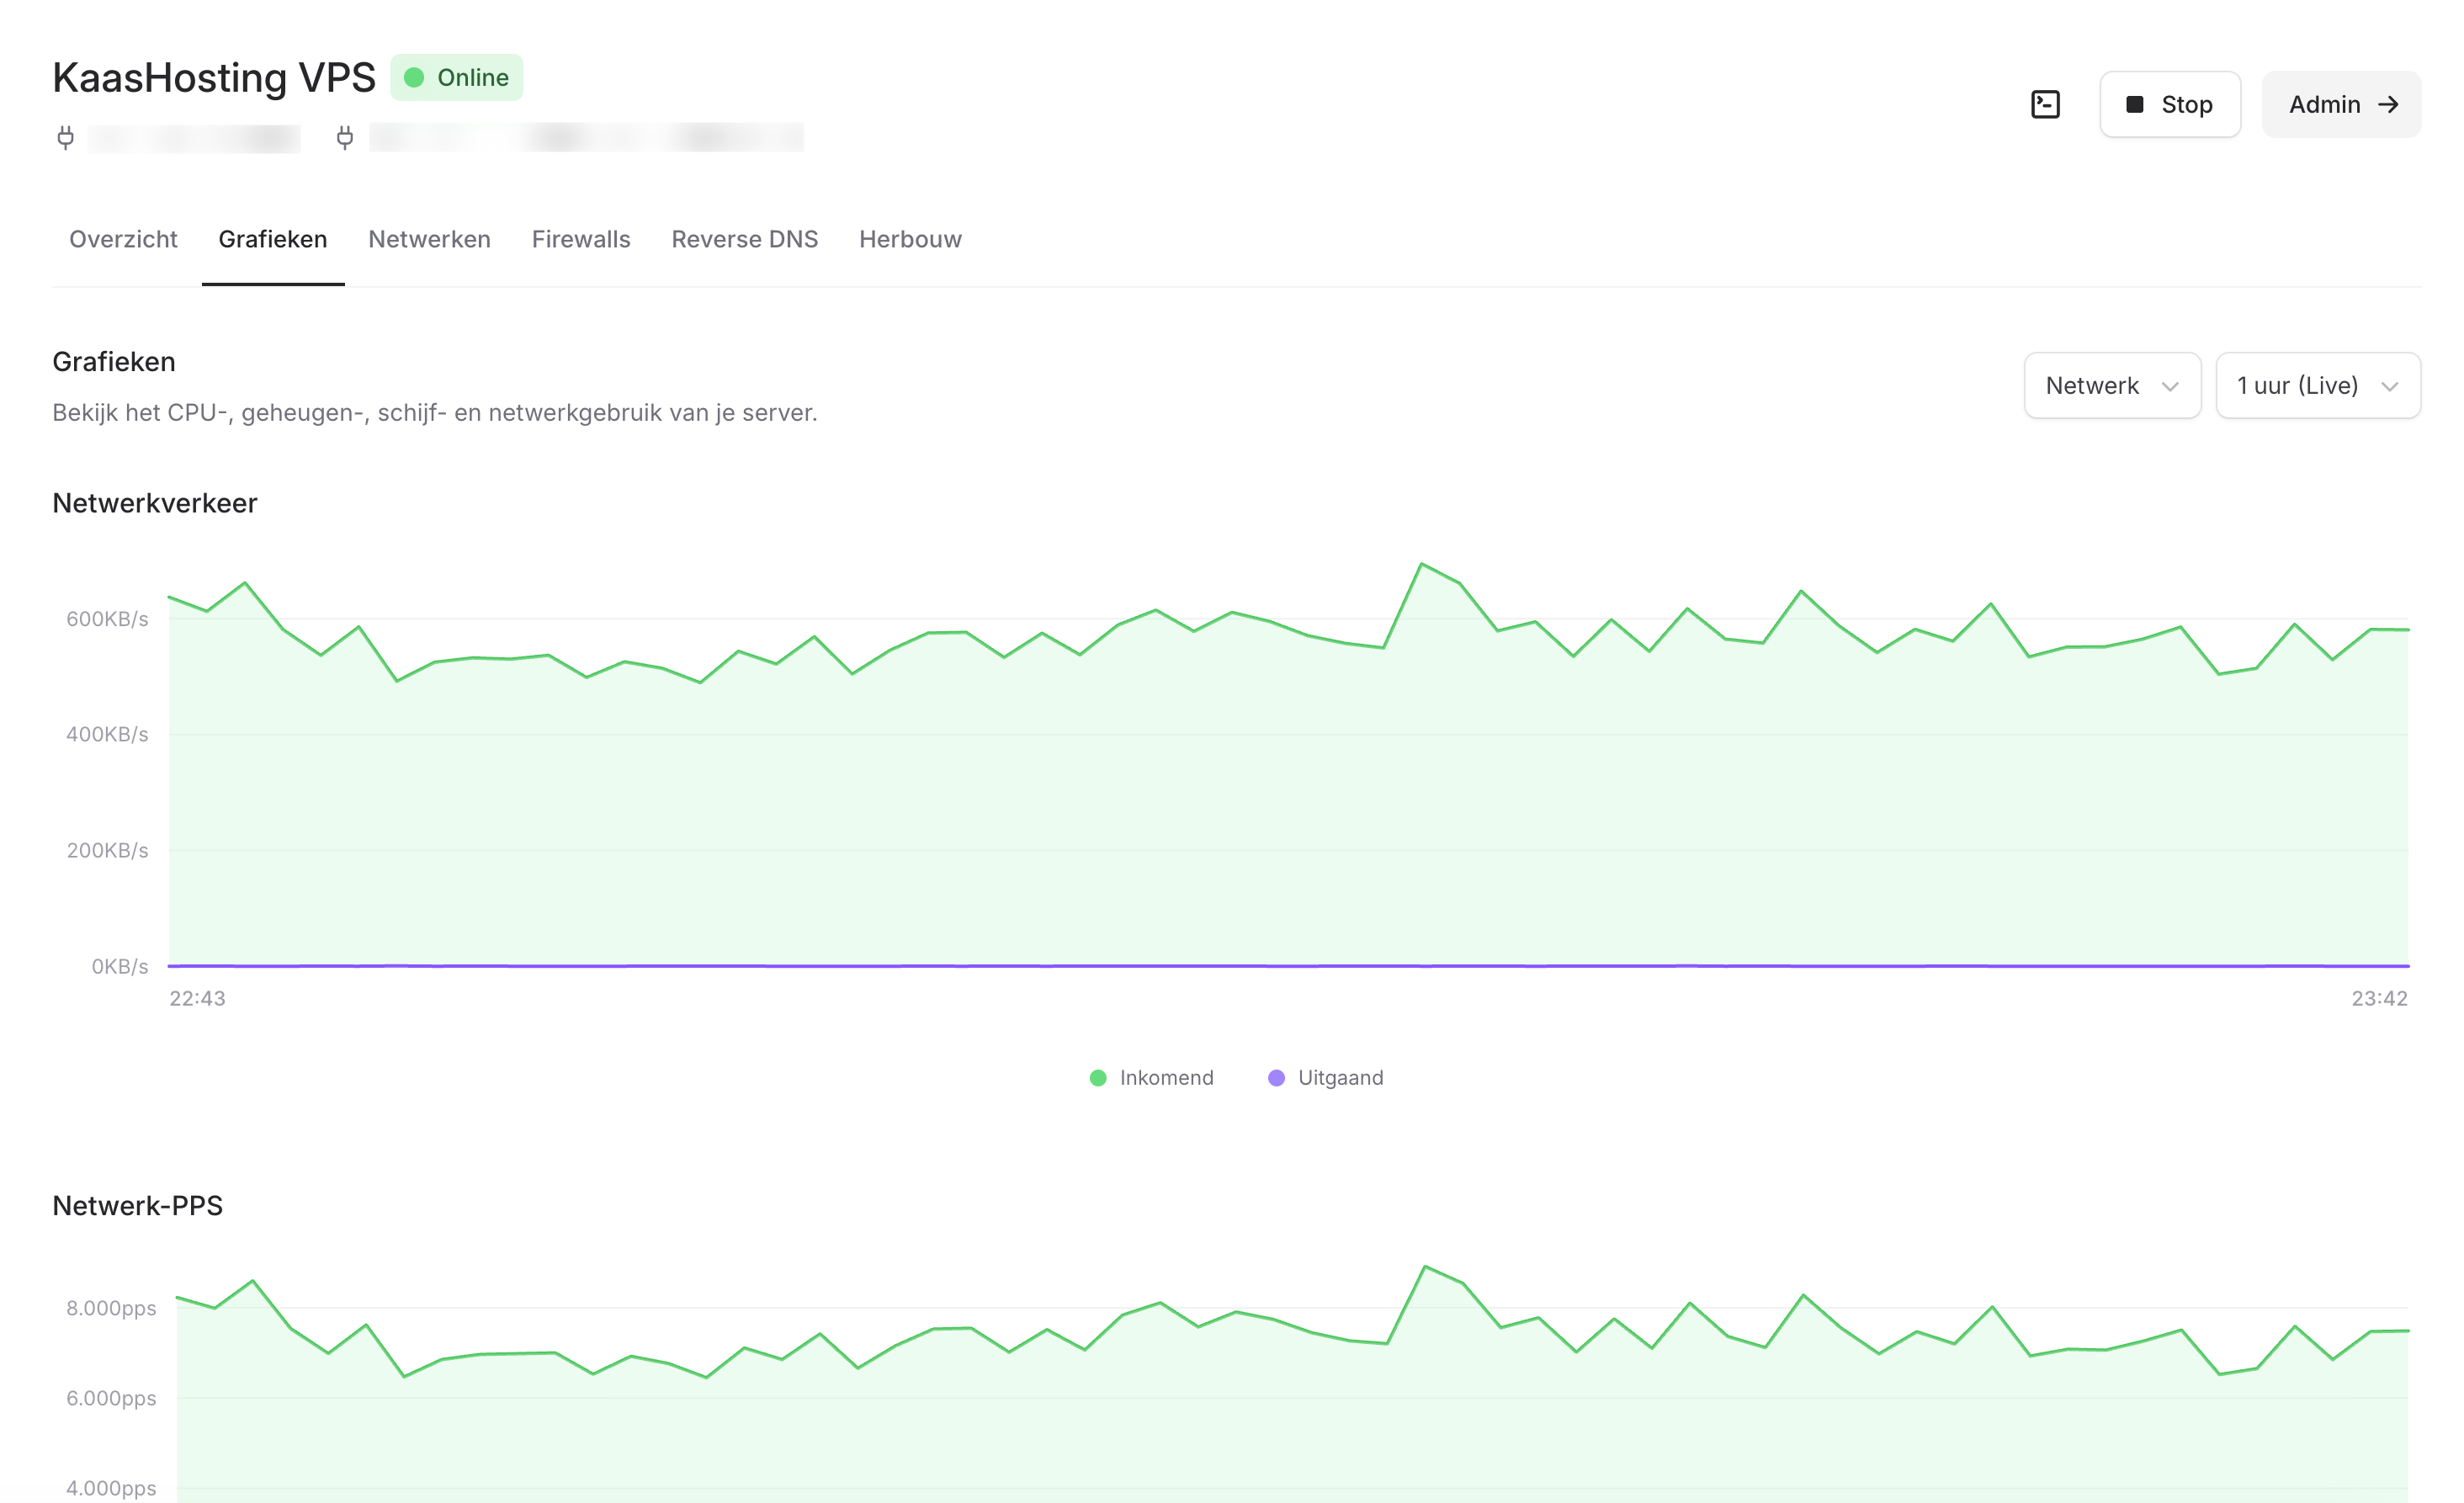Click the green Online status dot

[x=414, y=78]
